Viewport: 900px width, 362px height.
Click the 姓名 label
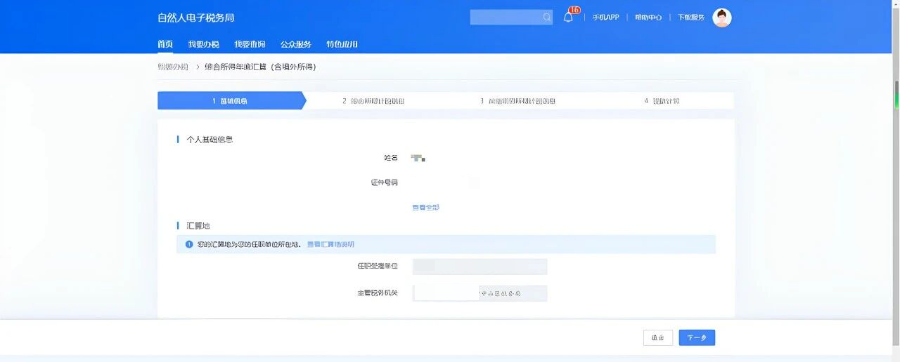(391, 158)
